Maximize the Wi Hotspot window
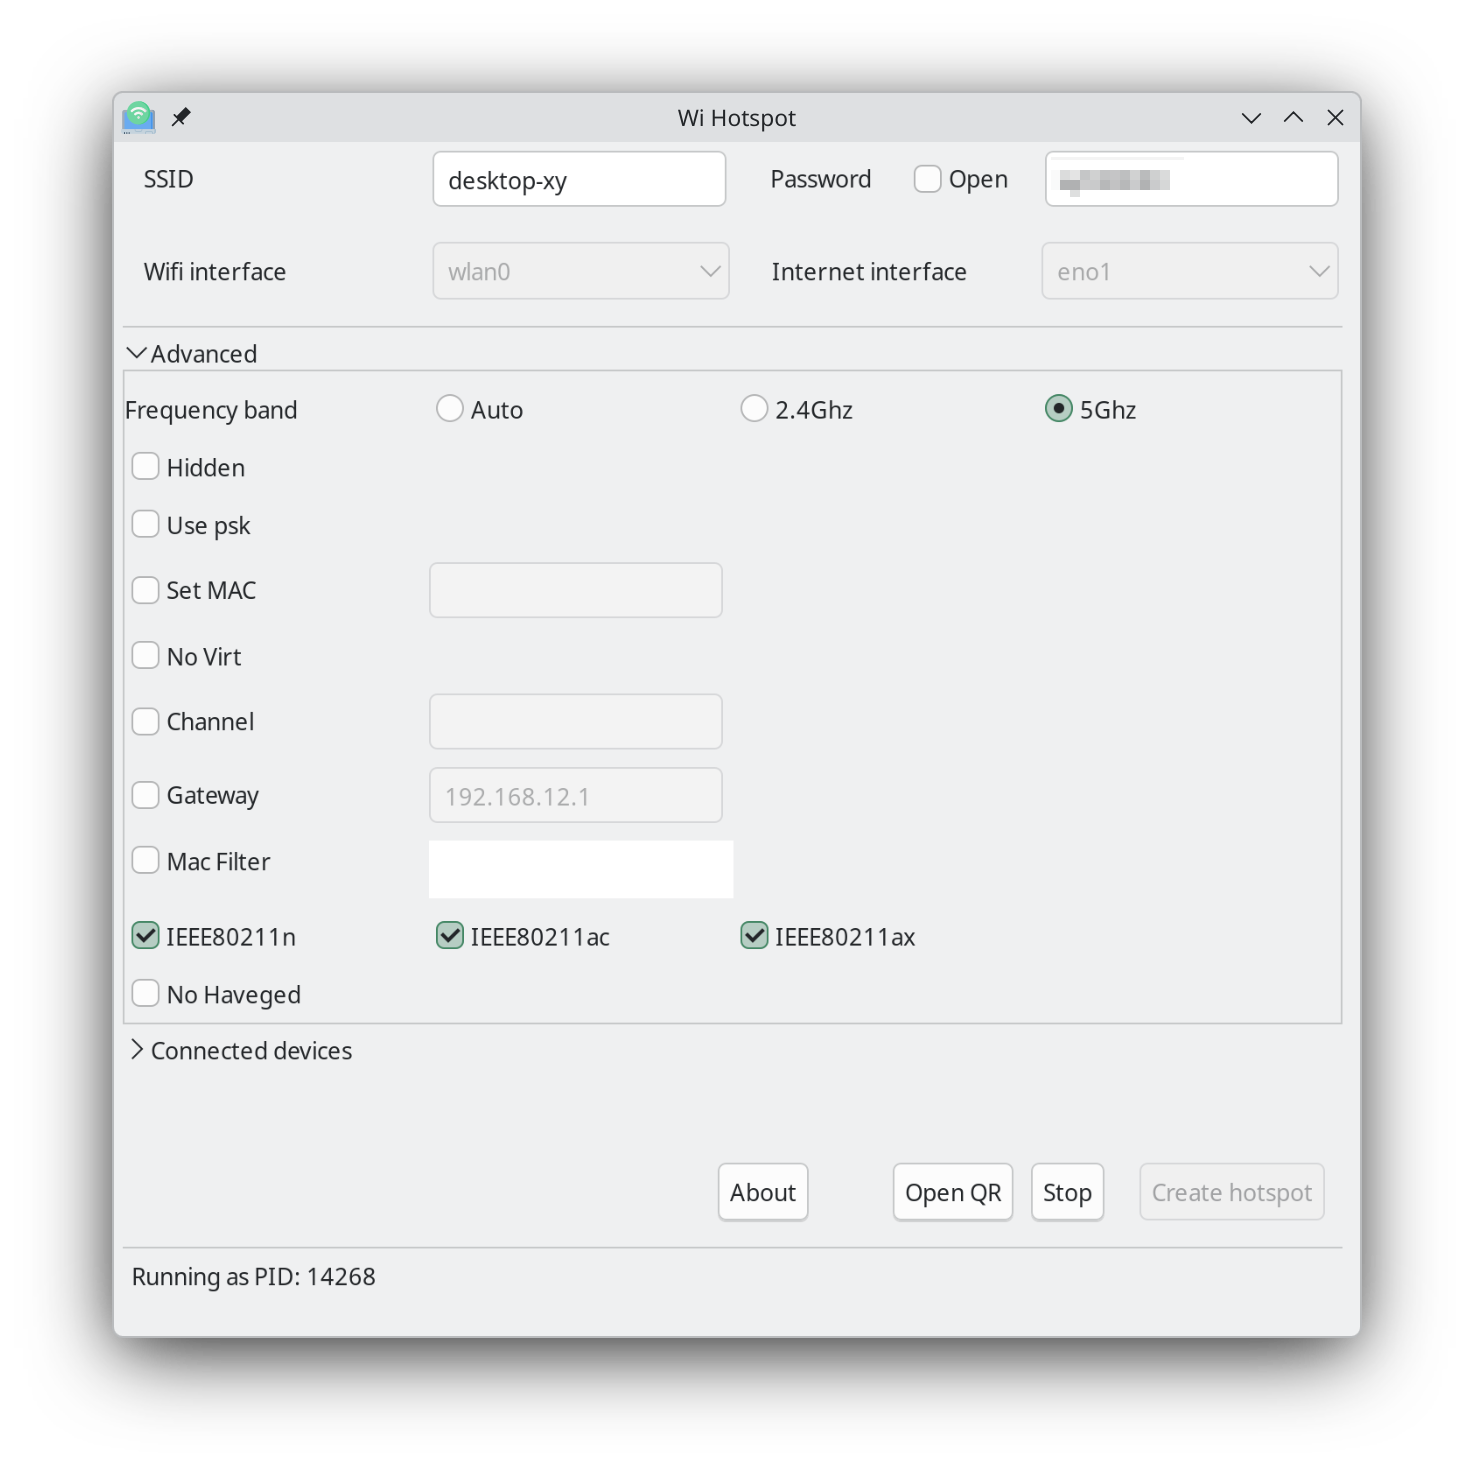The image size is (1474, 1471). tap(1293, 118)
